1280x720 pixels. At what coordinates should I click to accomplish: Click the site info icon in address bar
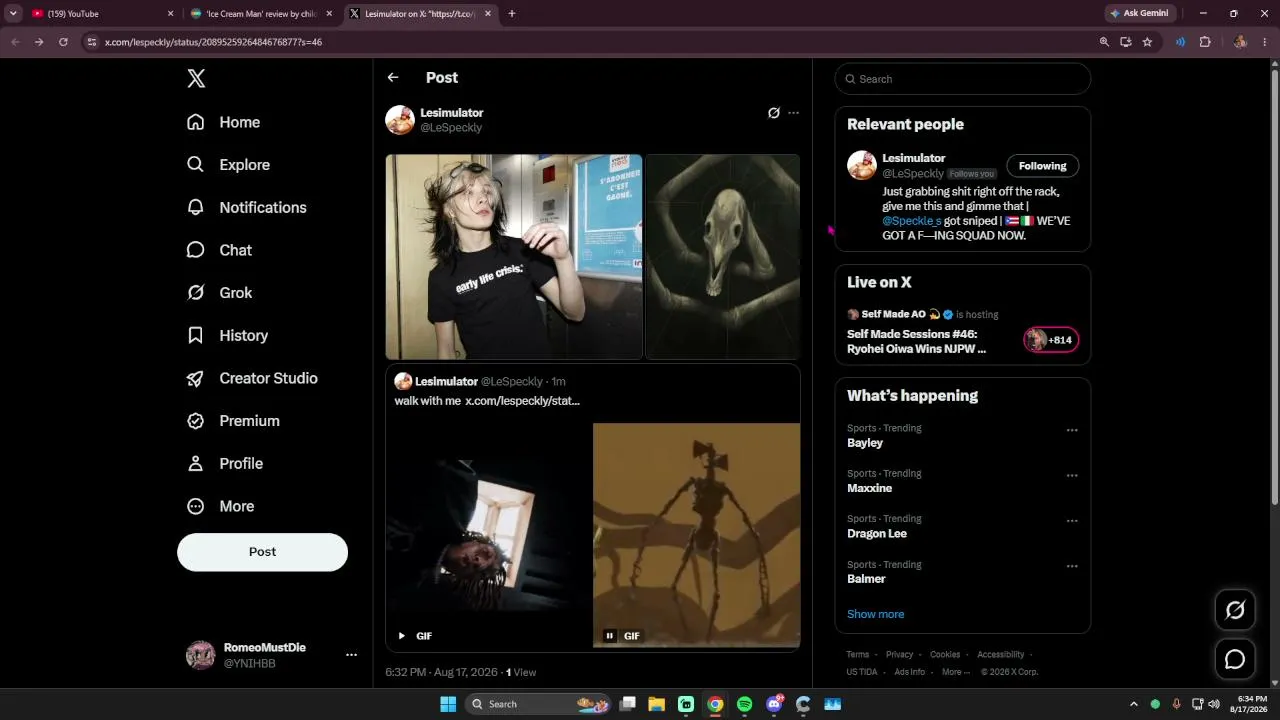[92, 42]
